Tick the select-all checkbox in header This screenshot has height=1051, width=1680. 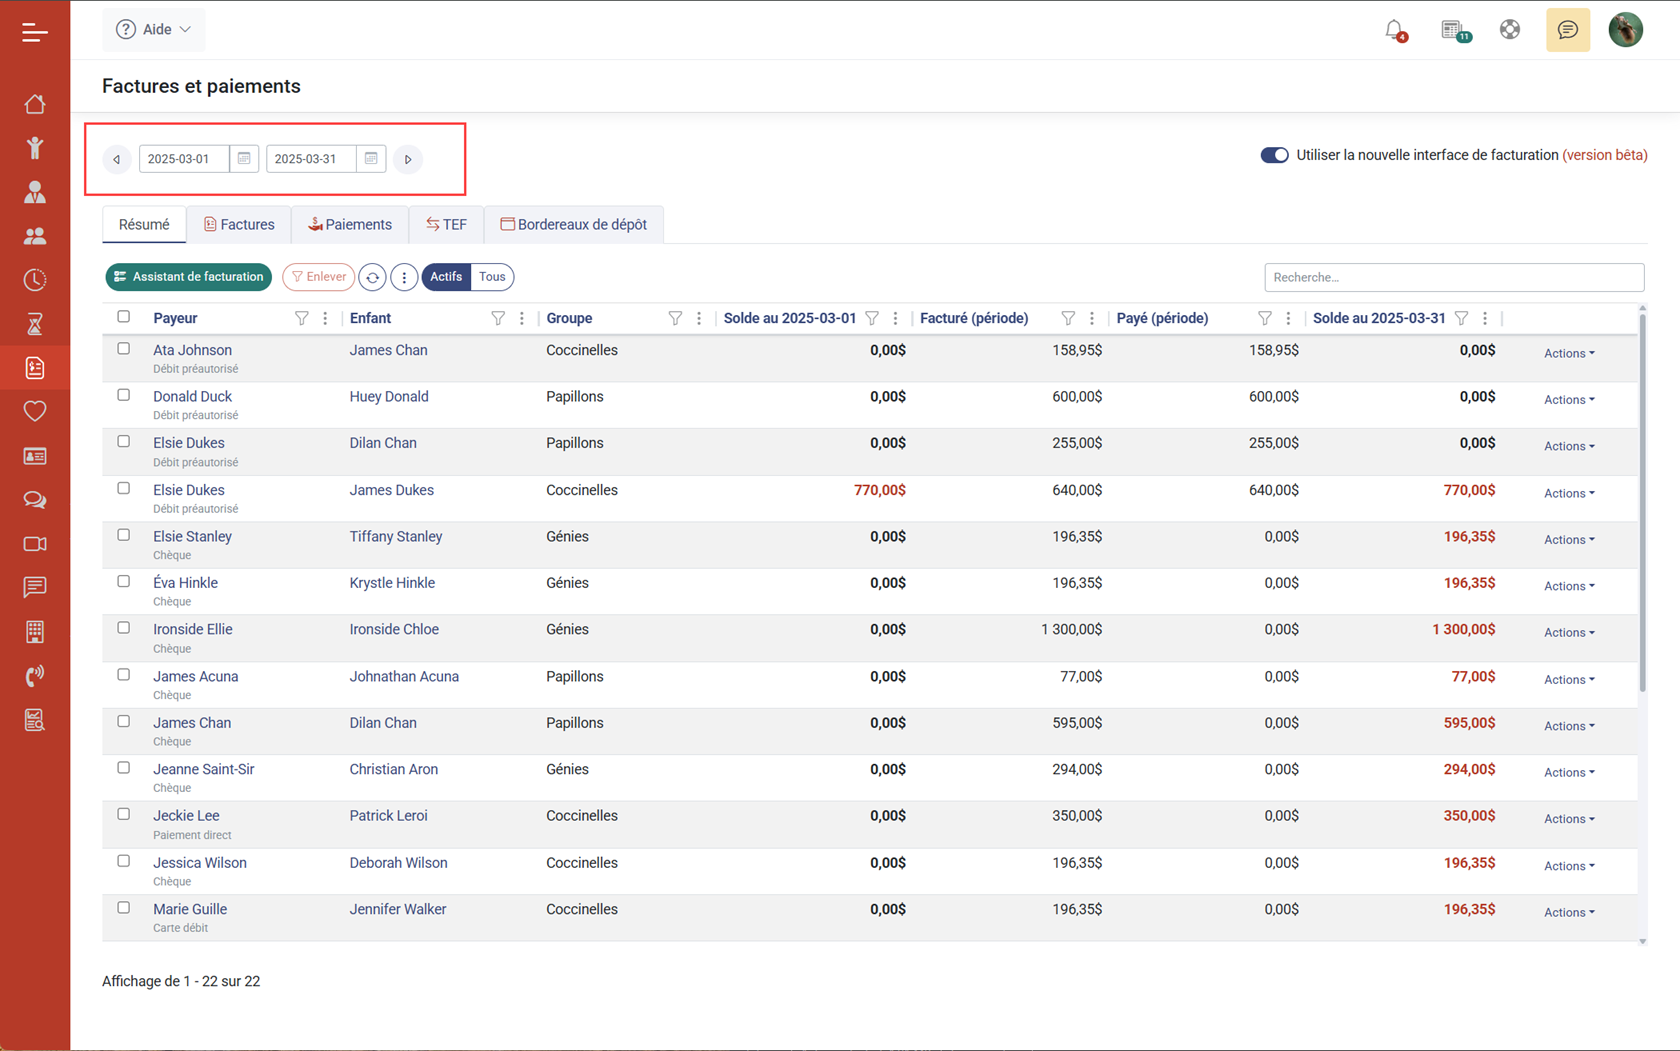(124, 317)
